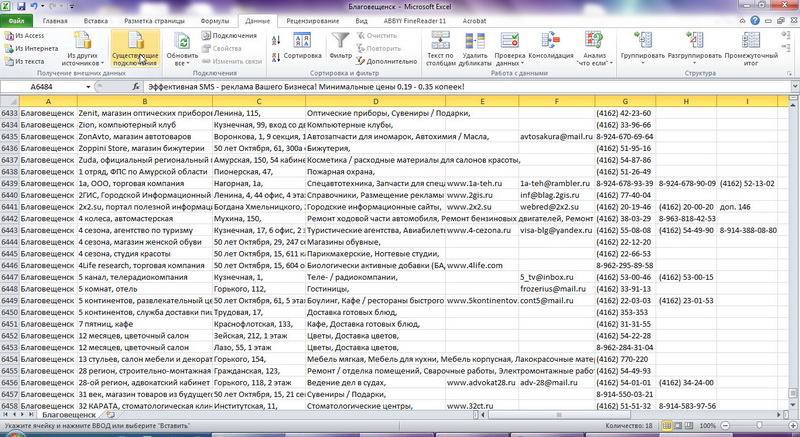Open the Page Layout tab
Screen dimensions: 800x437
155,21
